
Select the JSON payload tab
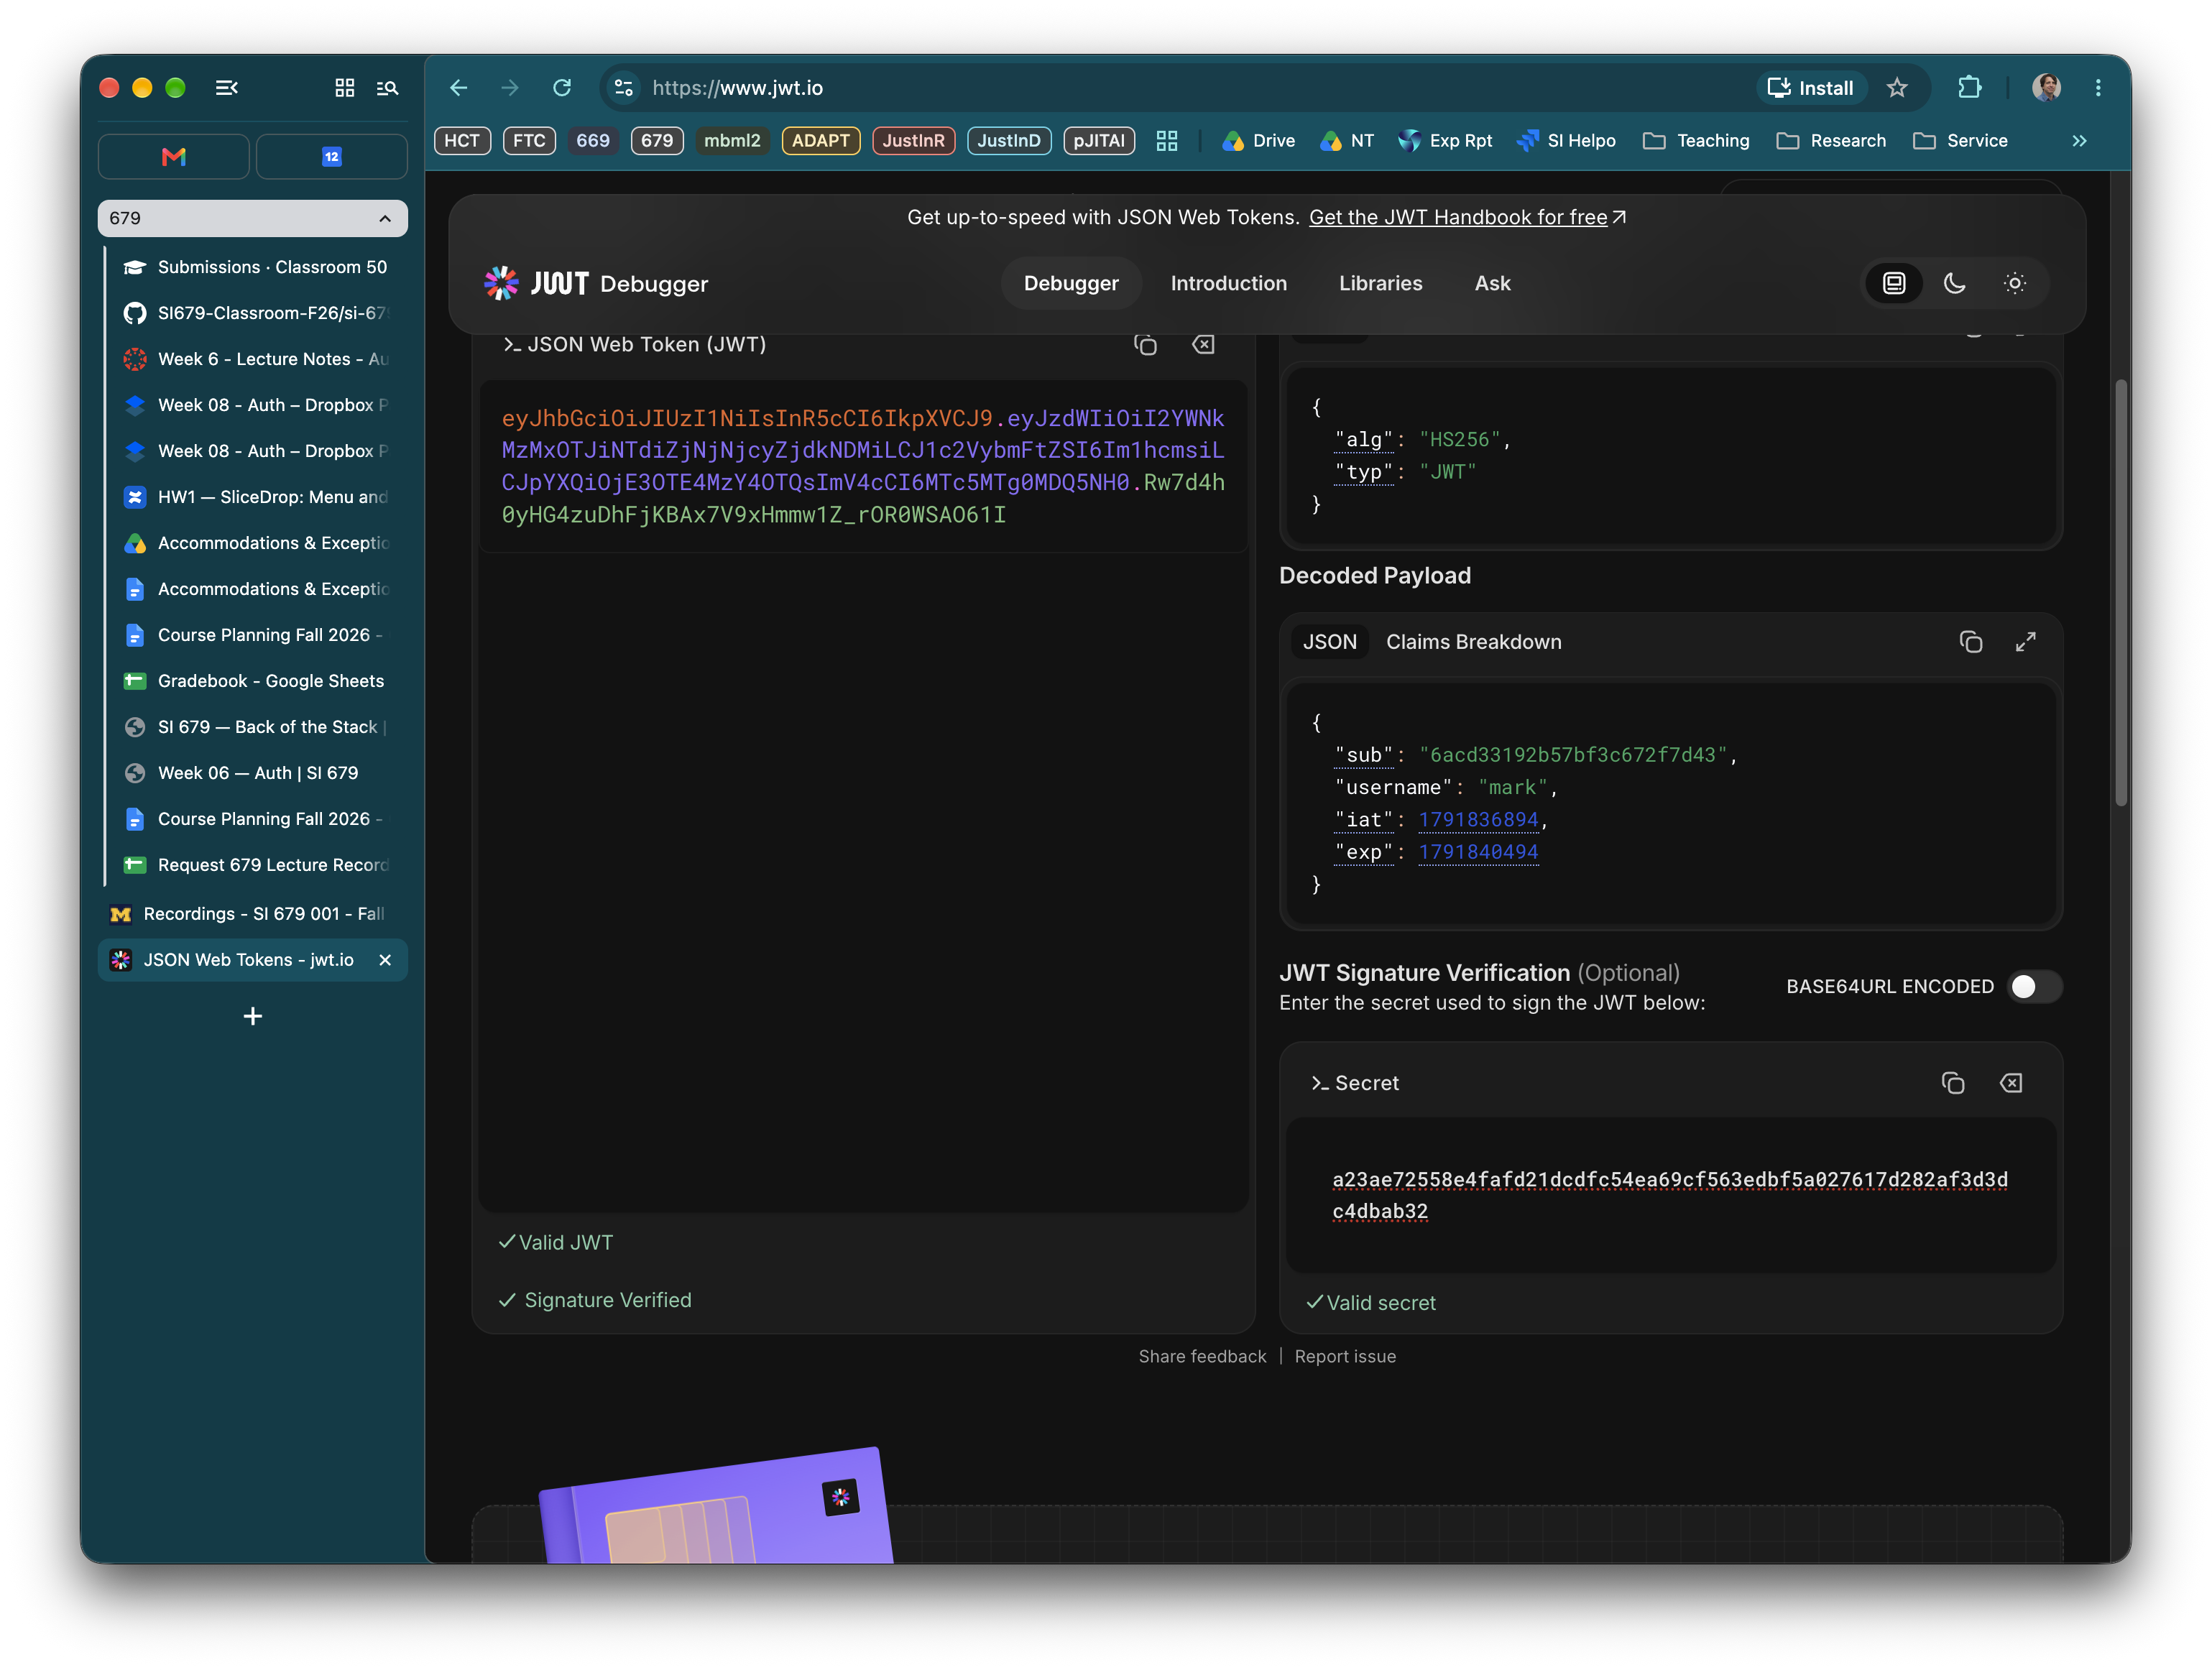(x=1329, y=642)
